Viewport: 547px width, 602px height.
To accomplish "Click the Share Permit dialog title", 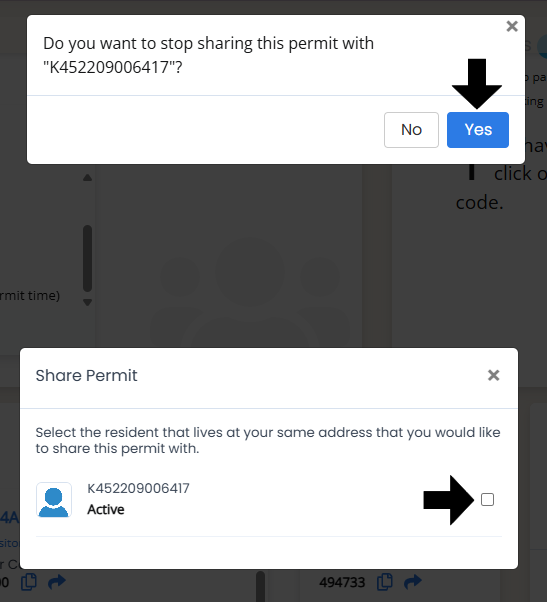I will point(86,375).
